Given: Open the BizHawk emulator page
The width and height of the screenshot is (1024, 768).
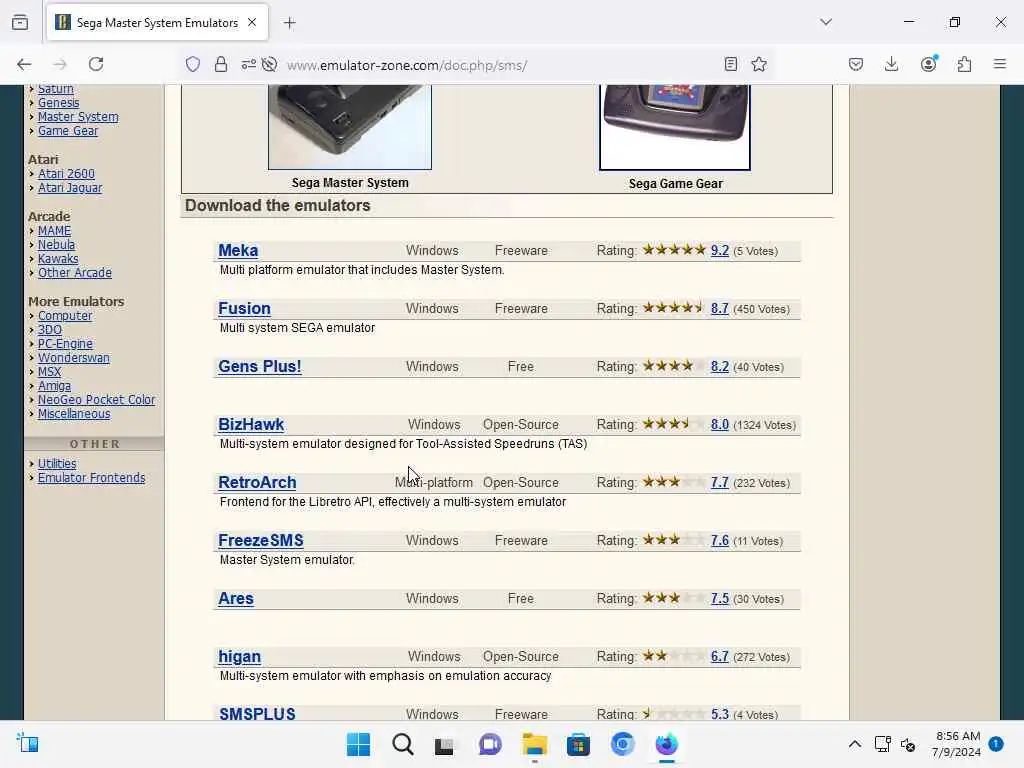Looking at the screenshot, I should coord(251,424).
